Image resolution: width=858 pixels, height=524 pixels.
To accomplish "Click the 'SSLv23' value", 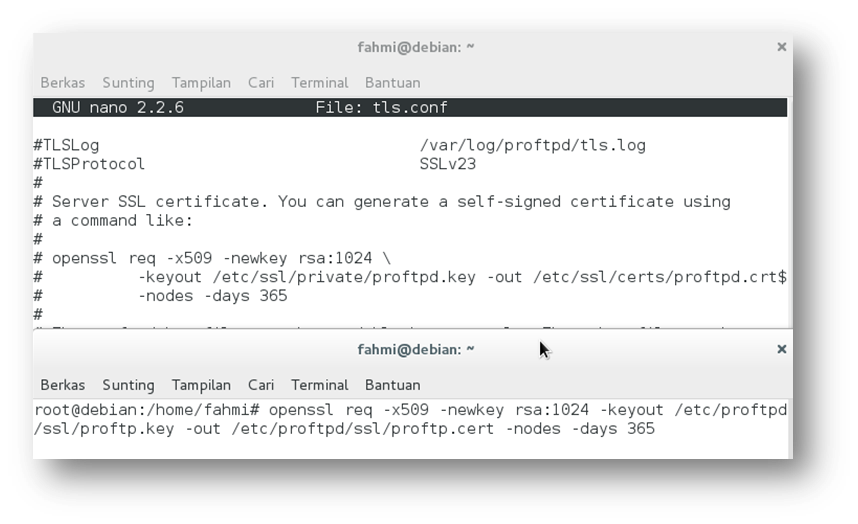I will click(x=448, y=164).
